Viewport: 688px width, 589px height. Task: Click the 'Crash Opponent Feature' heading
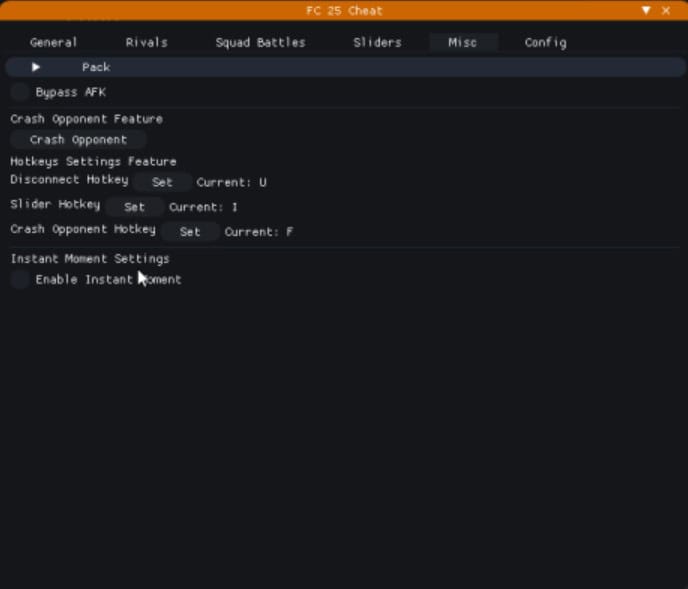click(x=86, y=119)
